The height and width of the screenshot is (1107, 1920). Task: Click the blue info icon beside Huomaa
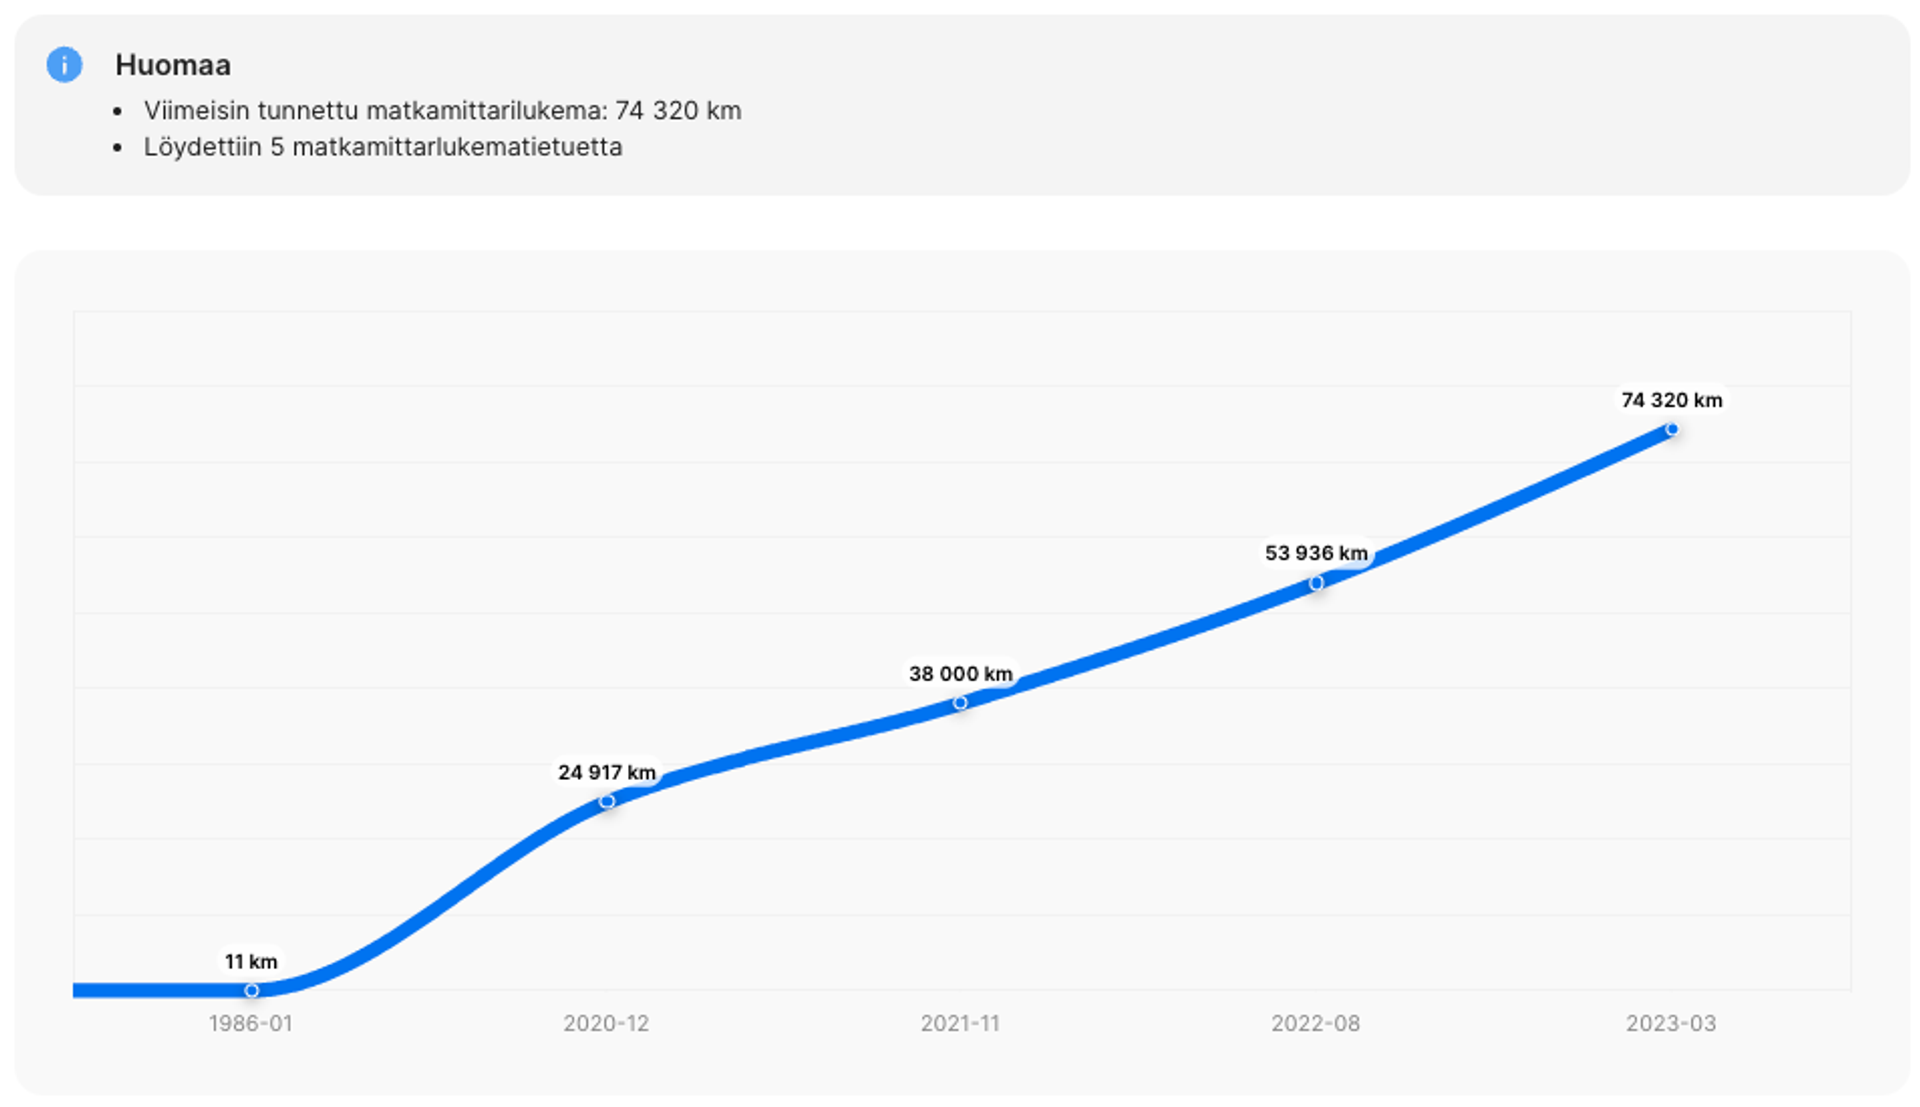64,65
